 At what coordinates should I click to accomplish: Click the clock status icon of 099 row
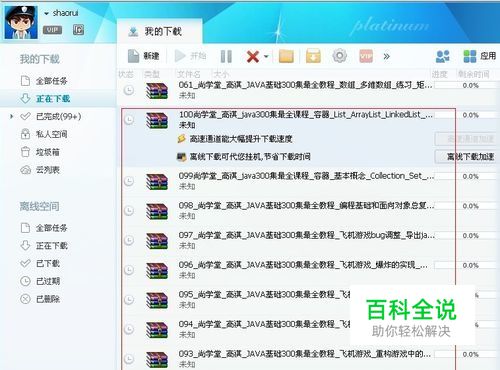tap(129, 181)
